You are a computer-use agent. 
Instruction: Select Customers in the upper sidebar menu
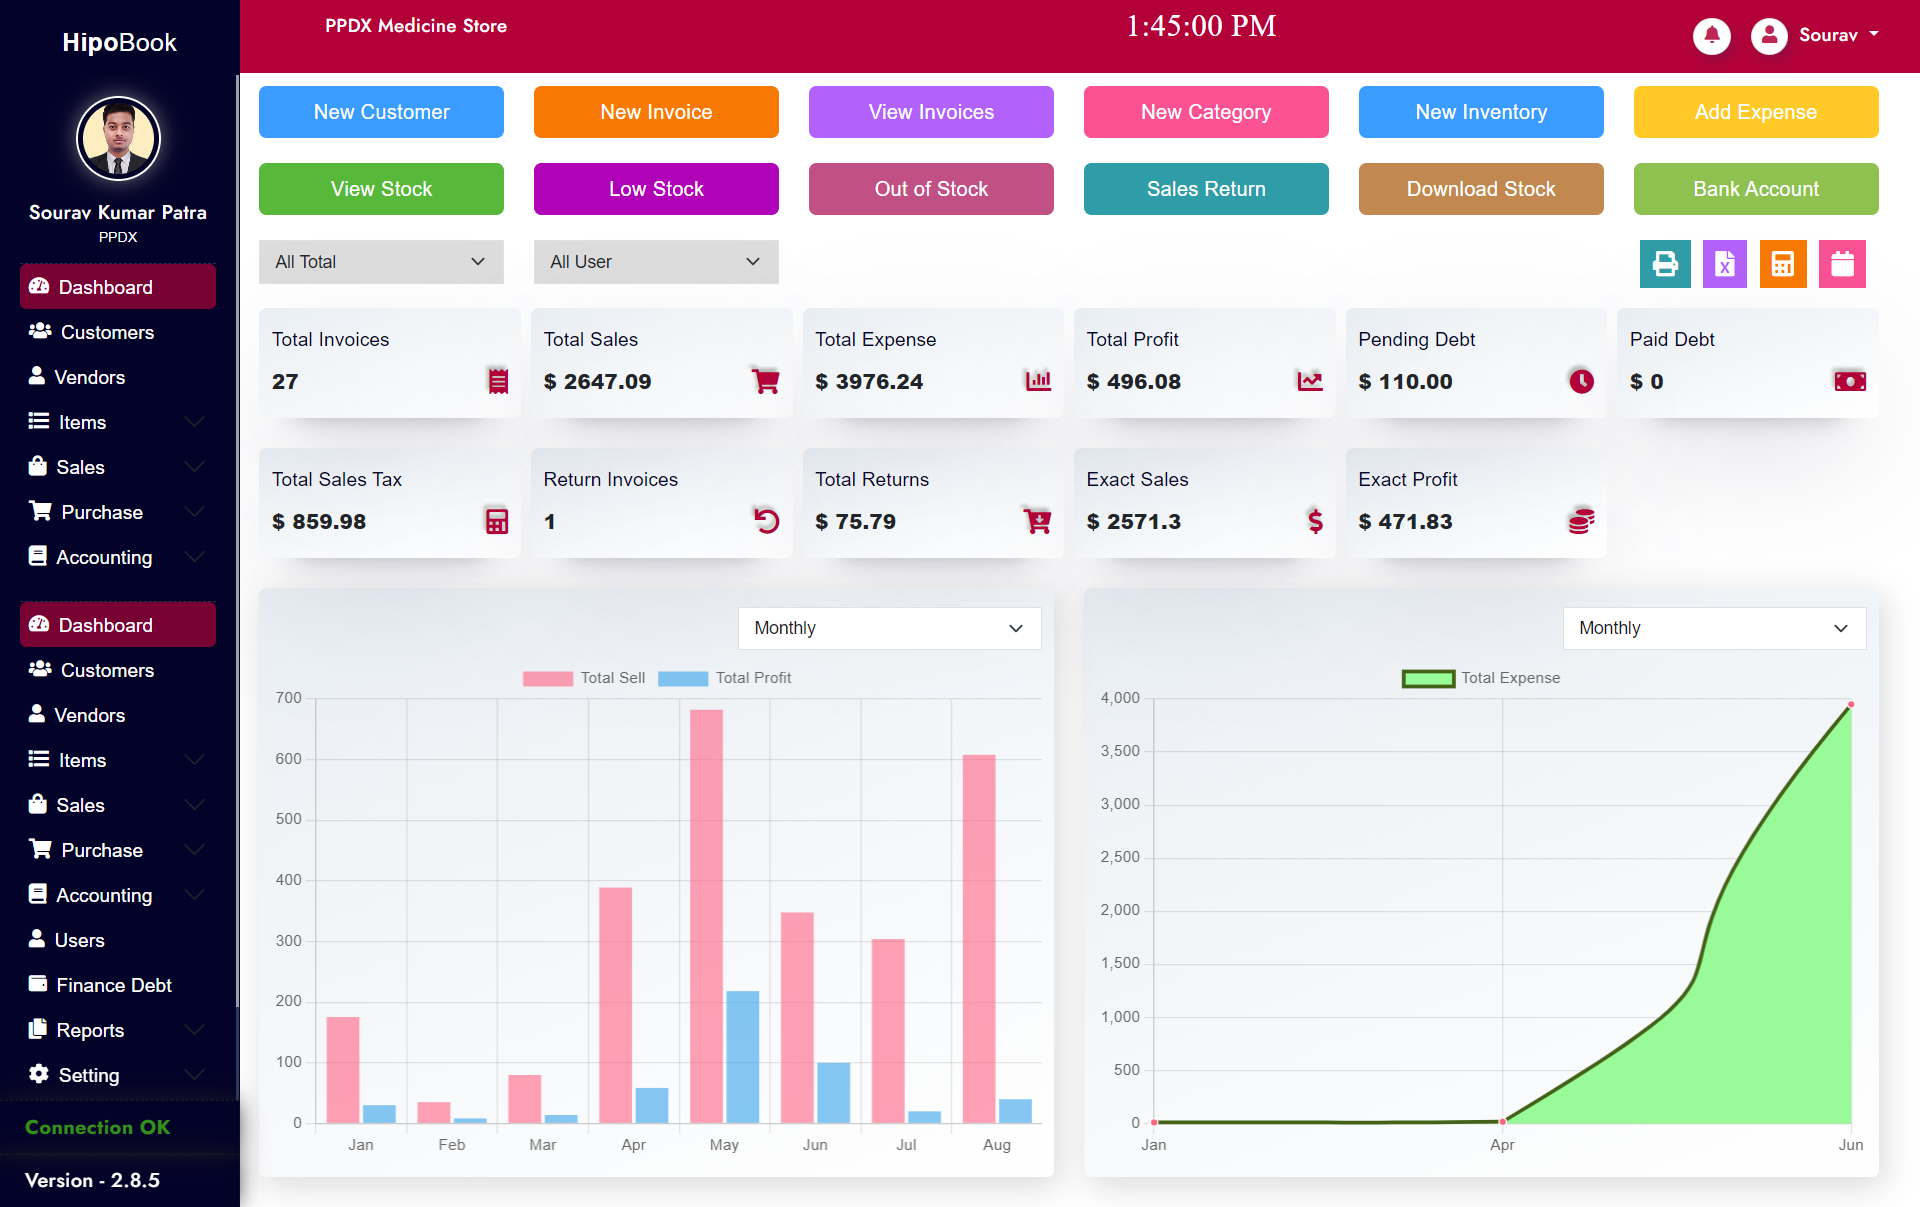coord(118,332)
